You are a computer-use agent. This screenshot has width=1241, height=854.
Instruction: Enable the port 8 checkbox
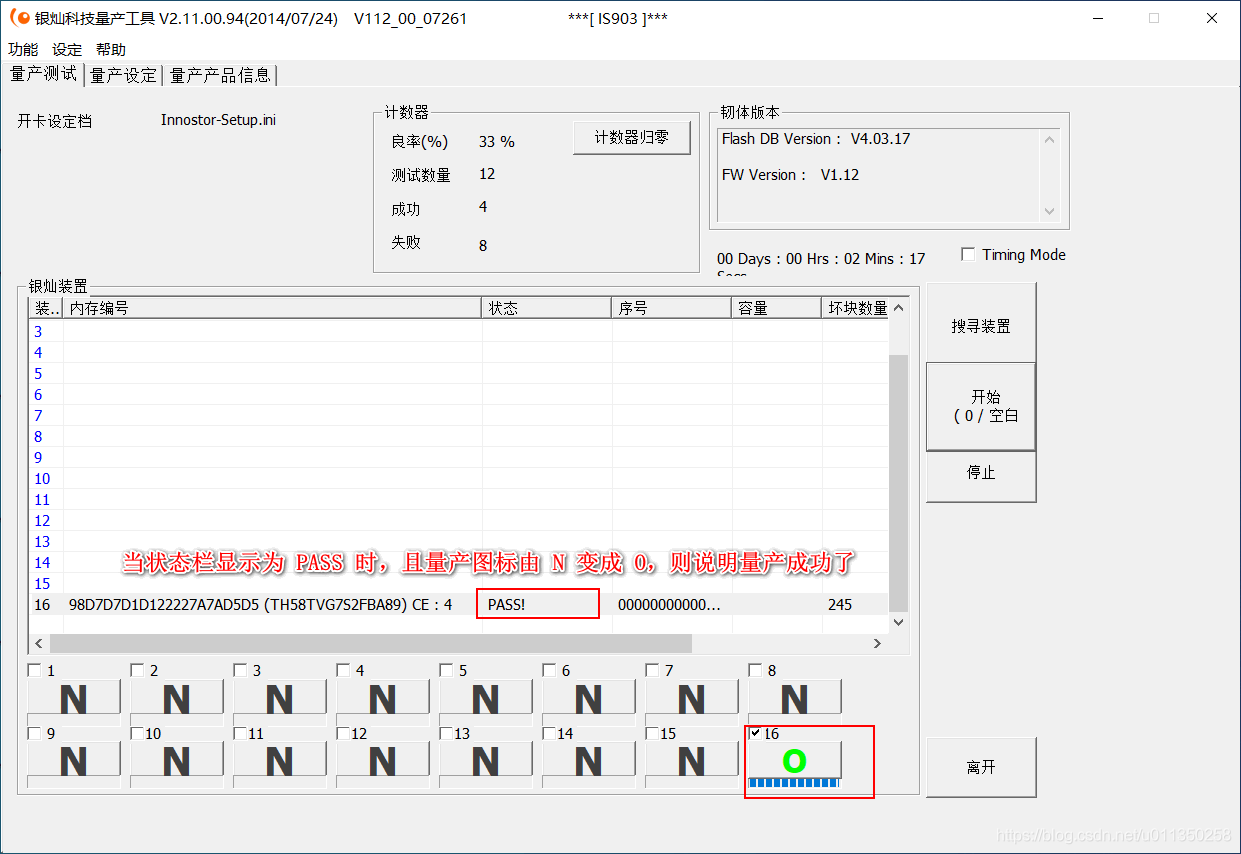point(756,670)
